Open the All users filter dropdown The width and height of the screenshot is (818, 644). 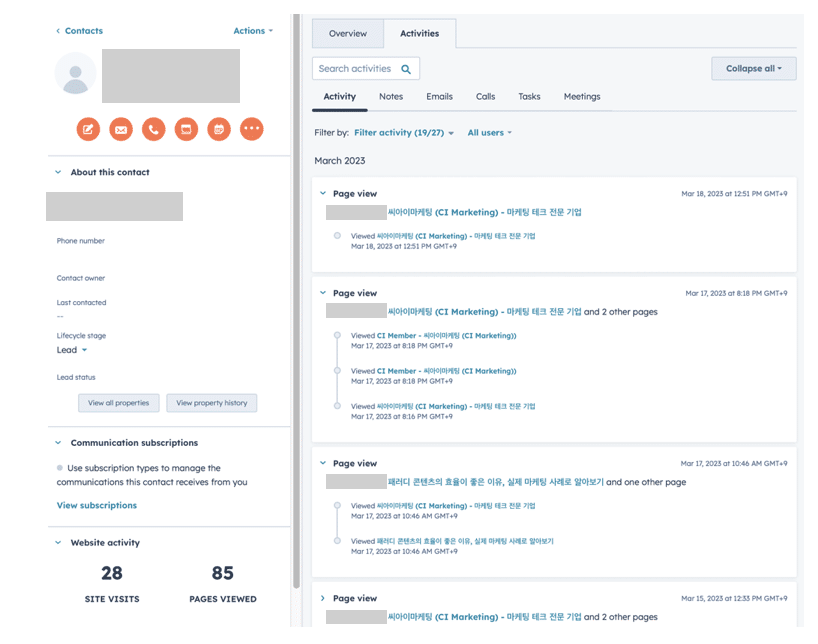tap(489, 133)
